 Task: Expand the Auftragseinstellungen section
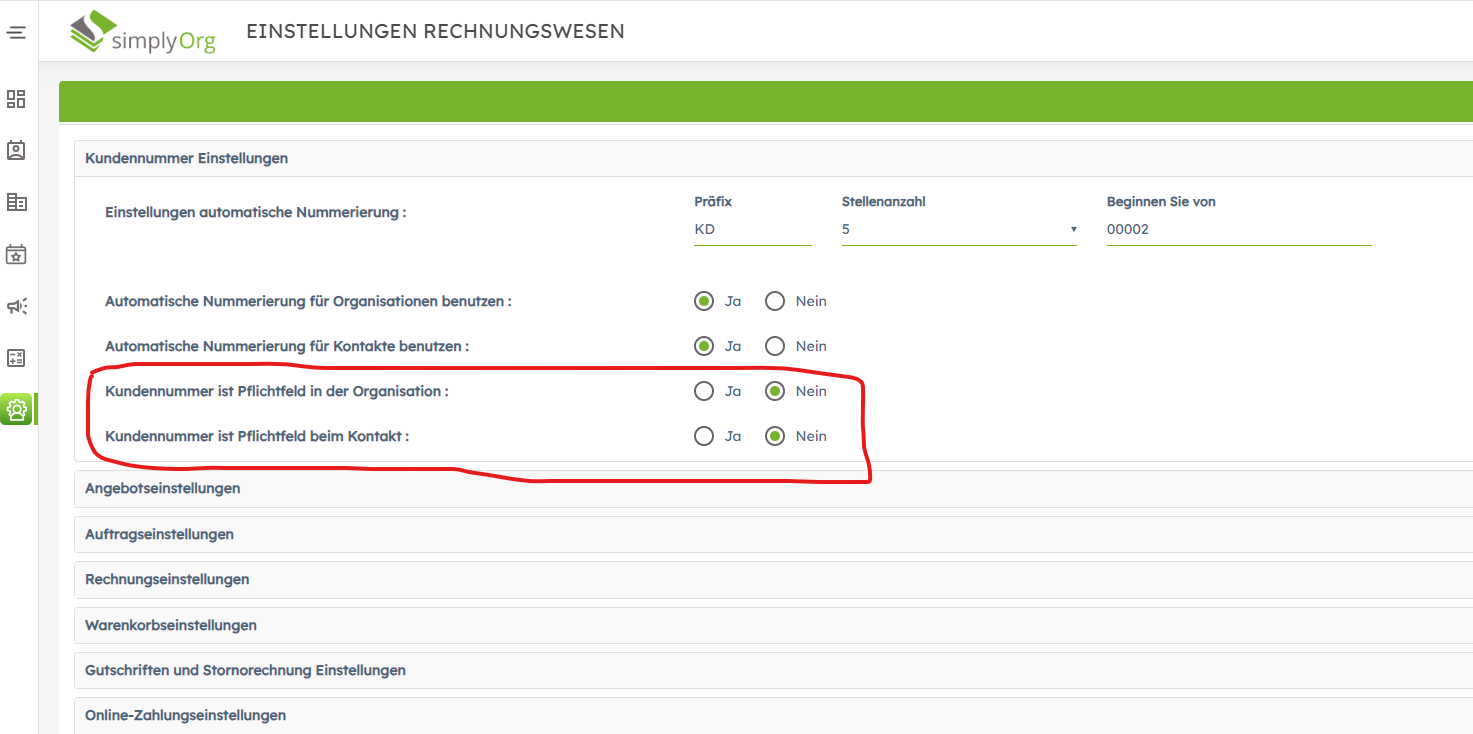(160, 534)
